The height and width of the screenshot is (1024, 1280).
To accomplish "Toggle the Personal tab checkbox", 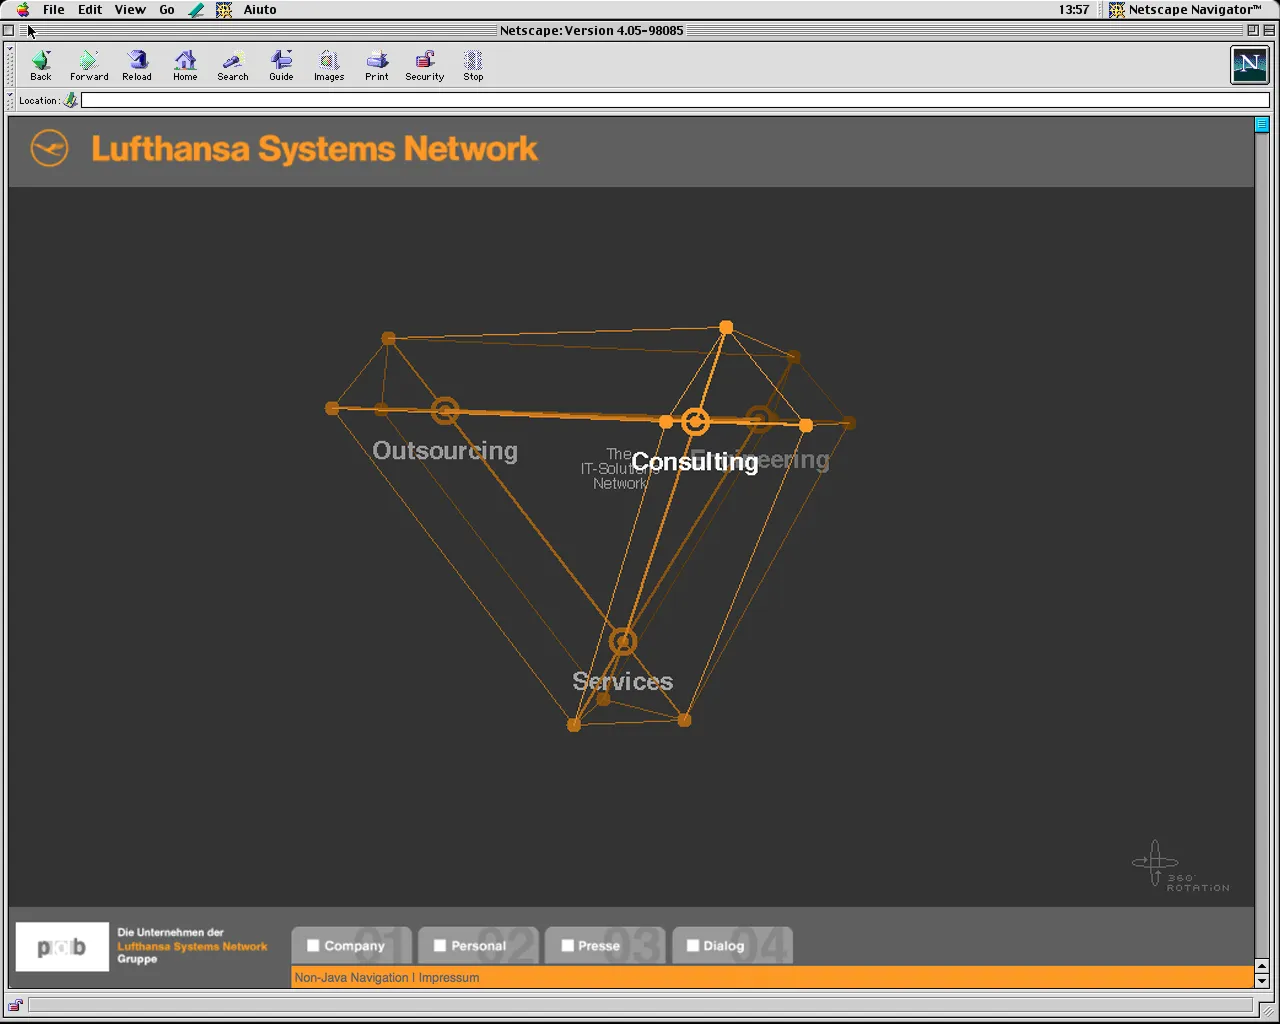I will point(440,945).
